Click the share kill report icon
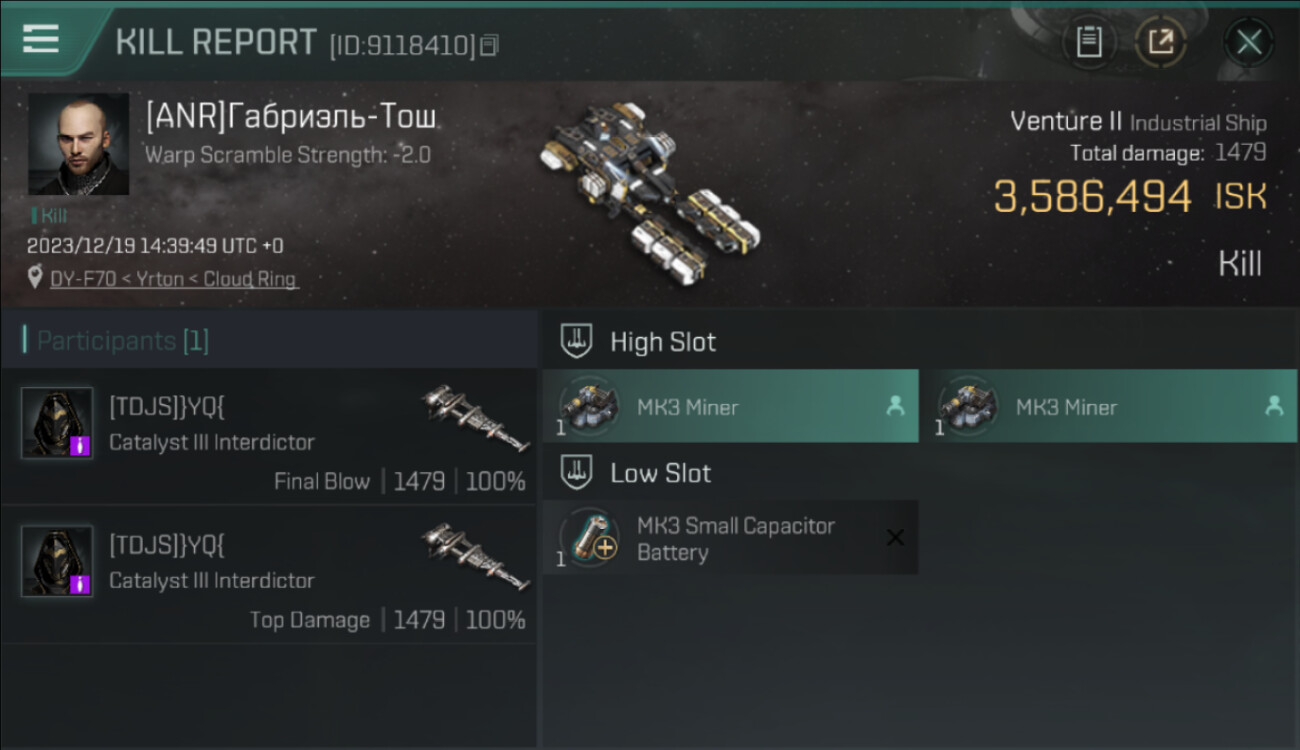Image resolution: width=1300 pixels, height=750 pixels. (1160, 42)
